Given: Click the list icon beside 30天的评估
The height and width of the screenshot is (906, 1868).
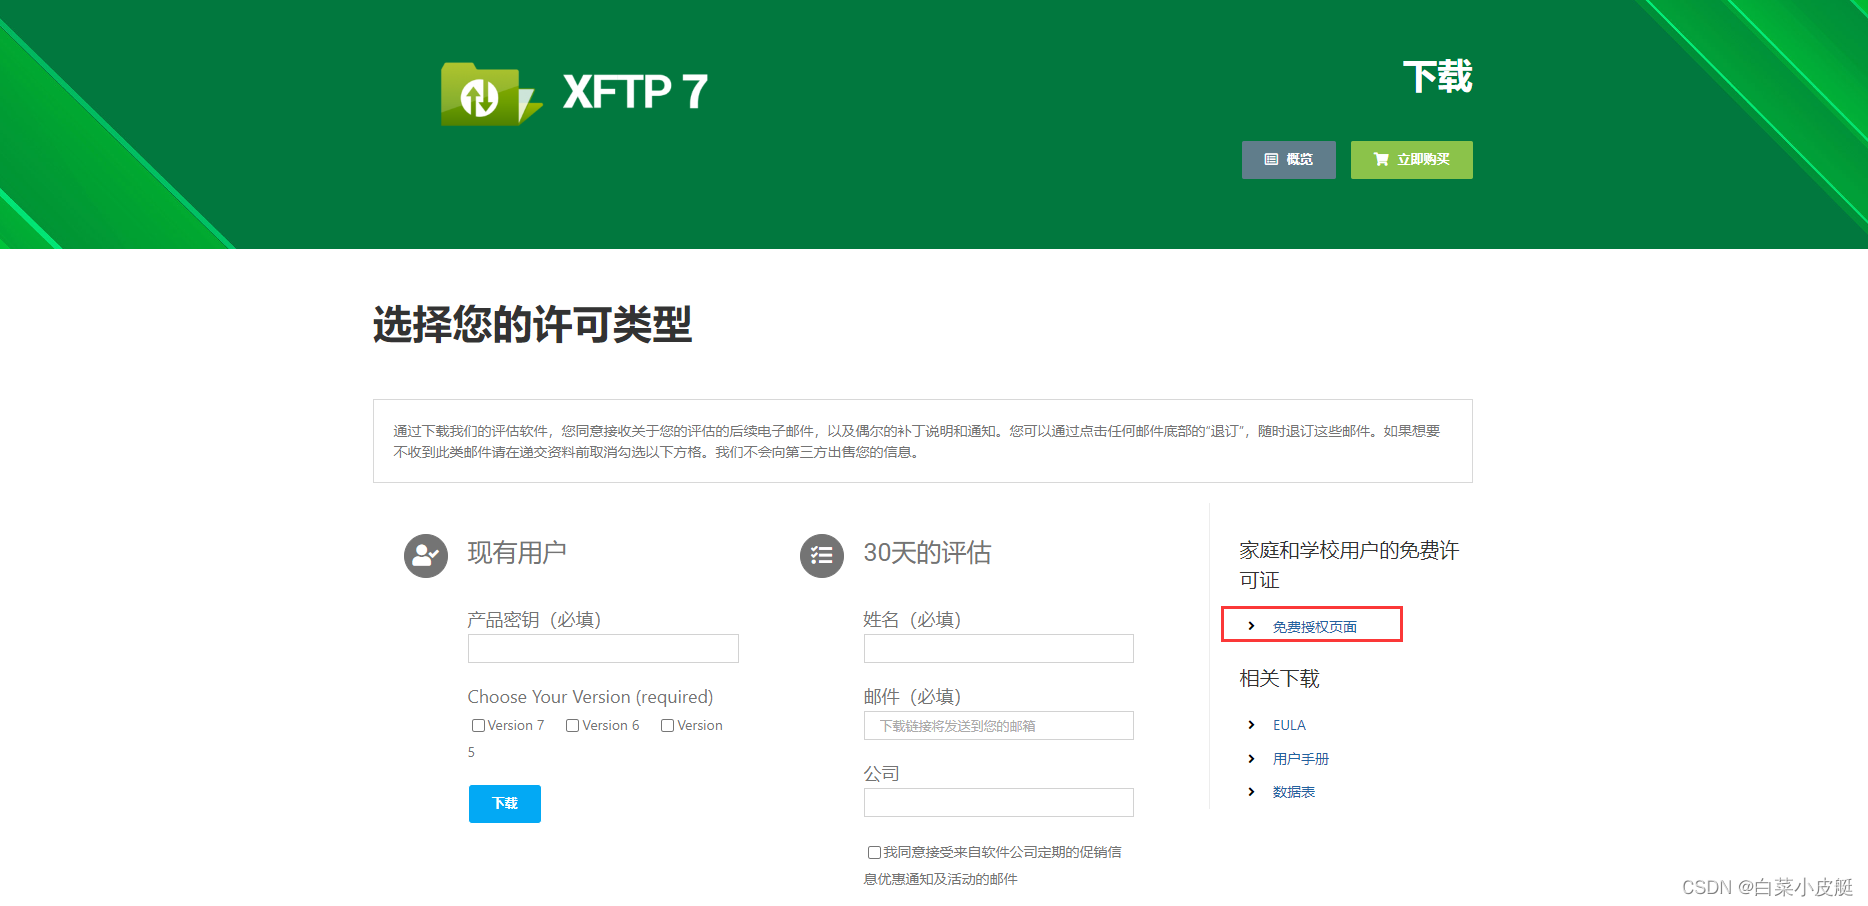Looking at the screenshot, I should (x=822, y=555).
